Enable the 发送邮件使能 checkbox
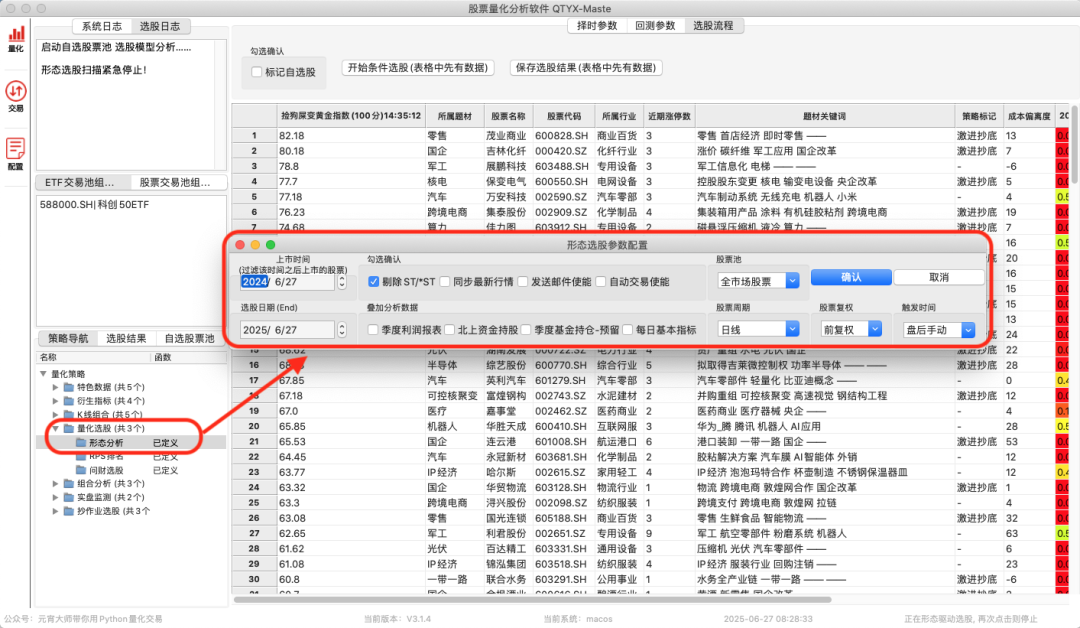The image size is (1080, 628). point(523,282)
